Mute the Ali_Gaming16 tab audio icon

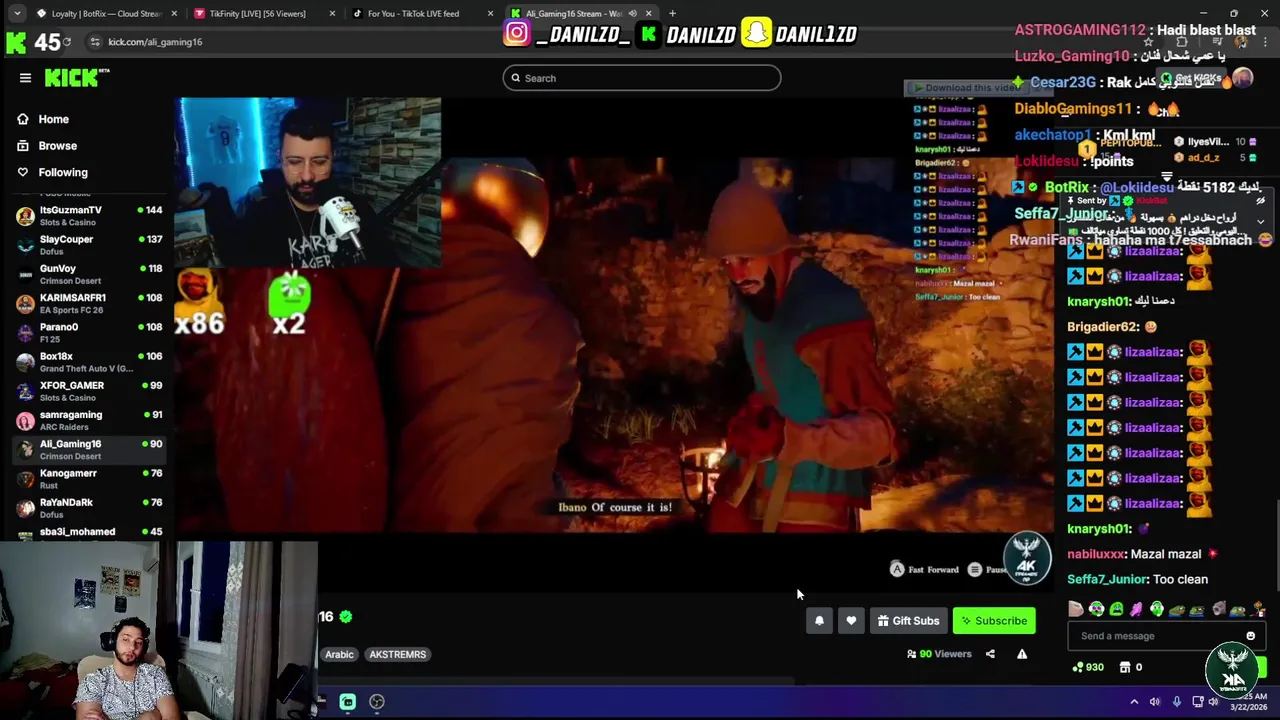pyautogui.click(x=632, y=14)
